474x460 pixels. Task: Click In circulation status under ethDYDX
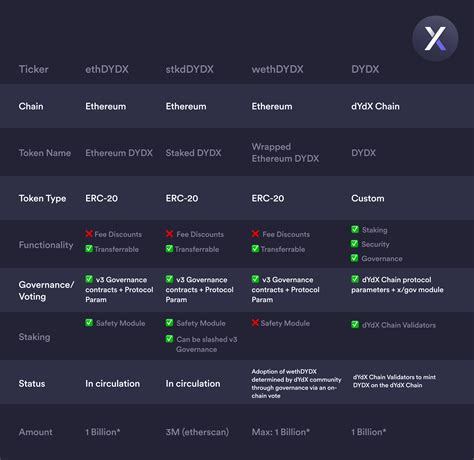(113, 384)
